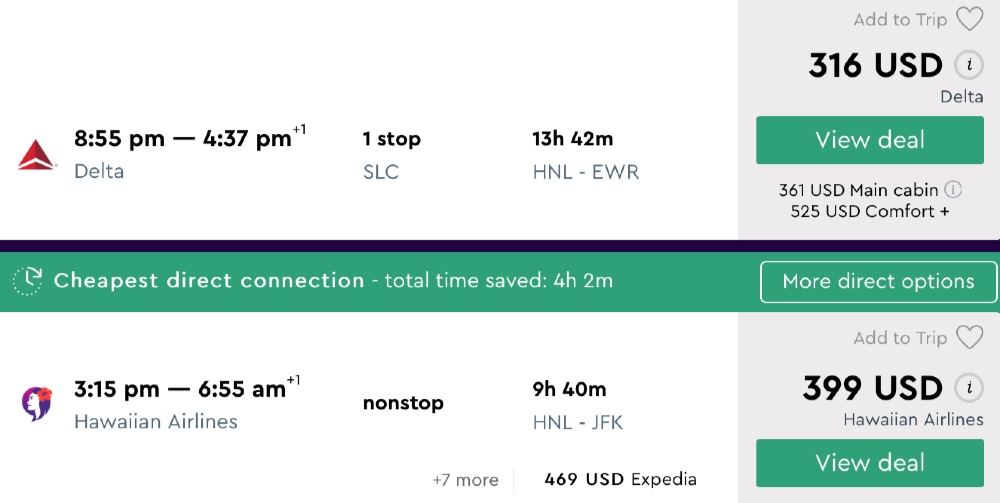1000x503 pixels.
Task: Toggle heart to save Hawaiian Airlines flight
Action: [969, 338]
